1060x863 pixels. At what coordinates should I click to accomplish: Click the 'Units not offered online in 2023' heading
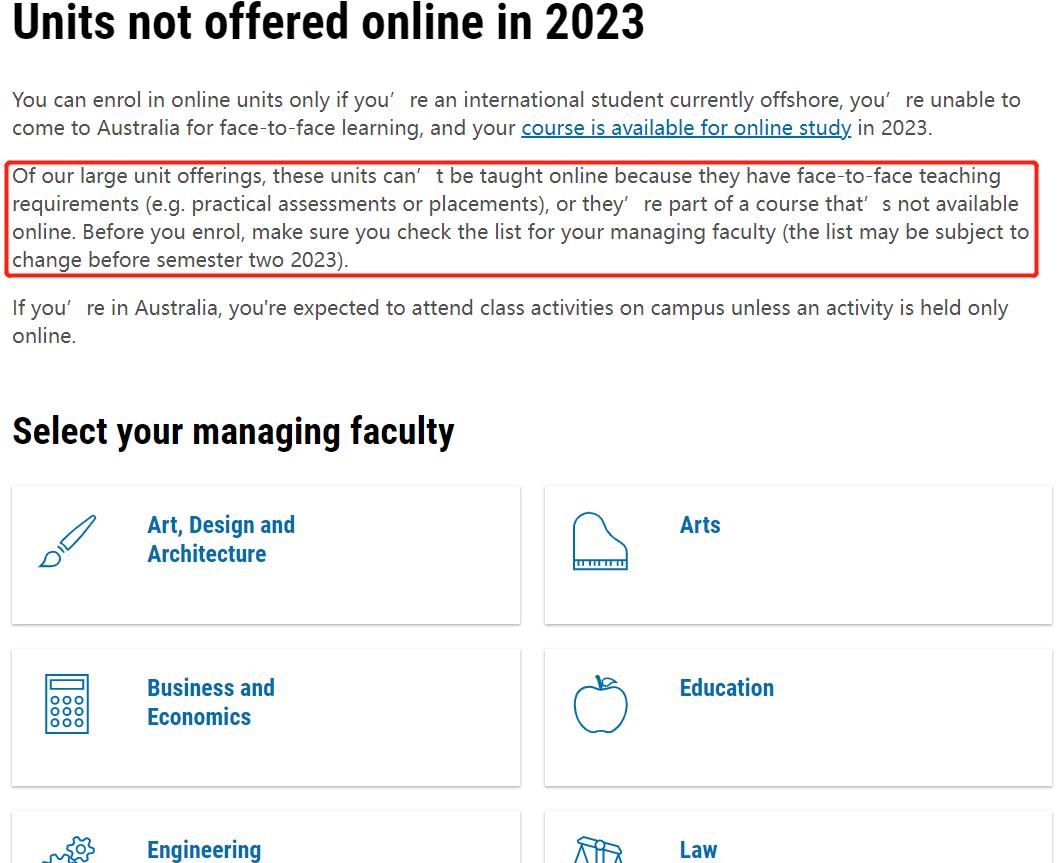pos(329,24)
